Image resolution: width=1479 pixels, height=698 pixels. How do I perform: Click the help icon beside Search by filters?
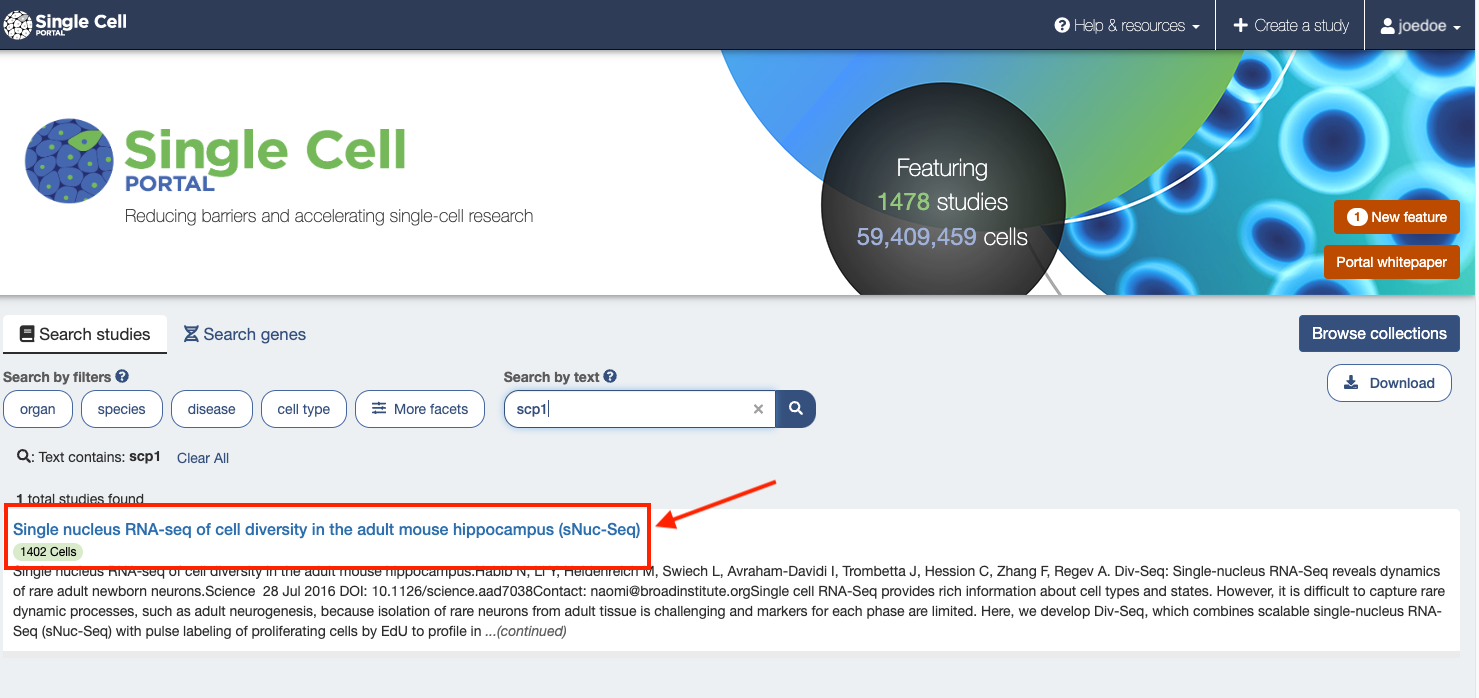(x=122, y=377)
